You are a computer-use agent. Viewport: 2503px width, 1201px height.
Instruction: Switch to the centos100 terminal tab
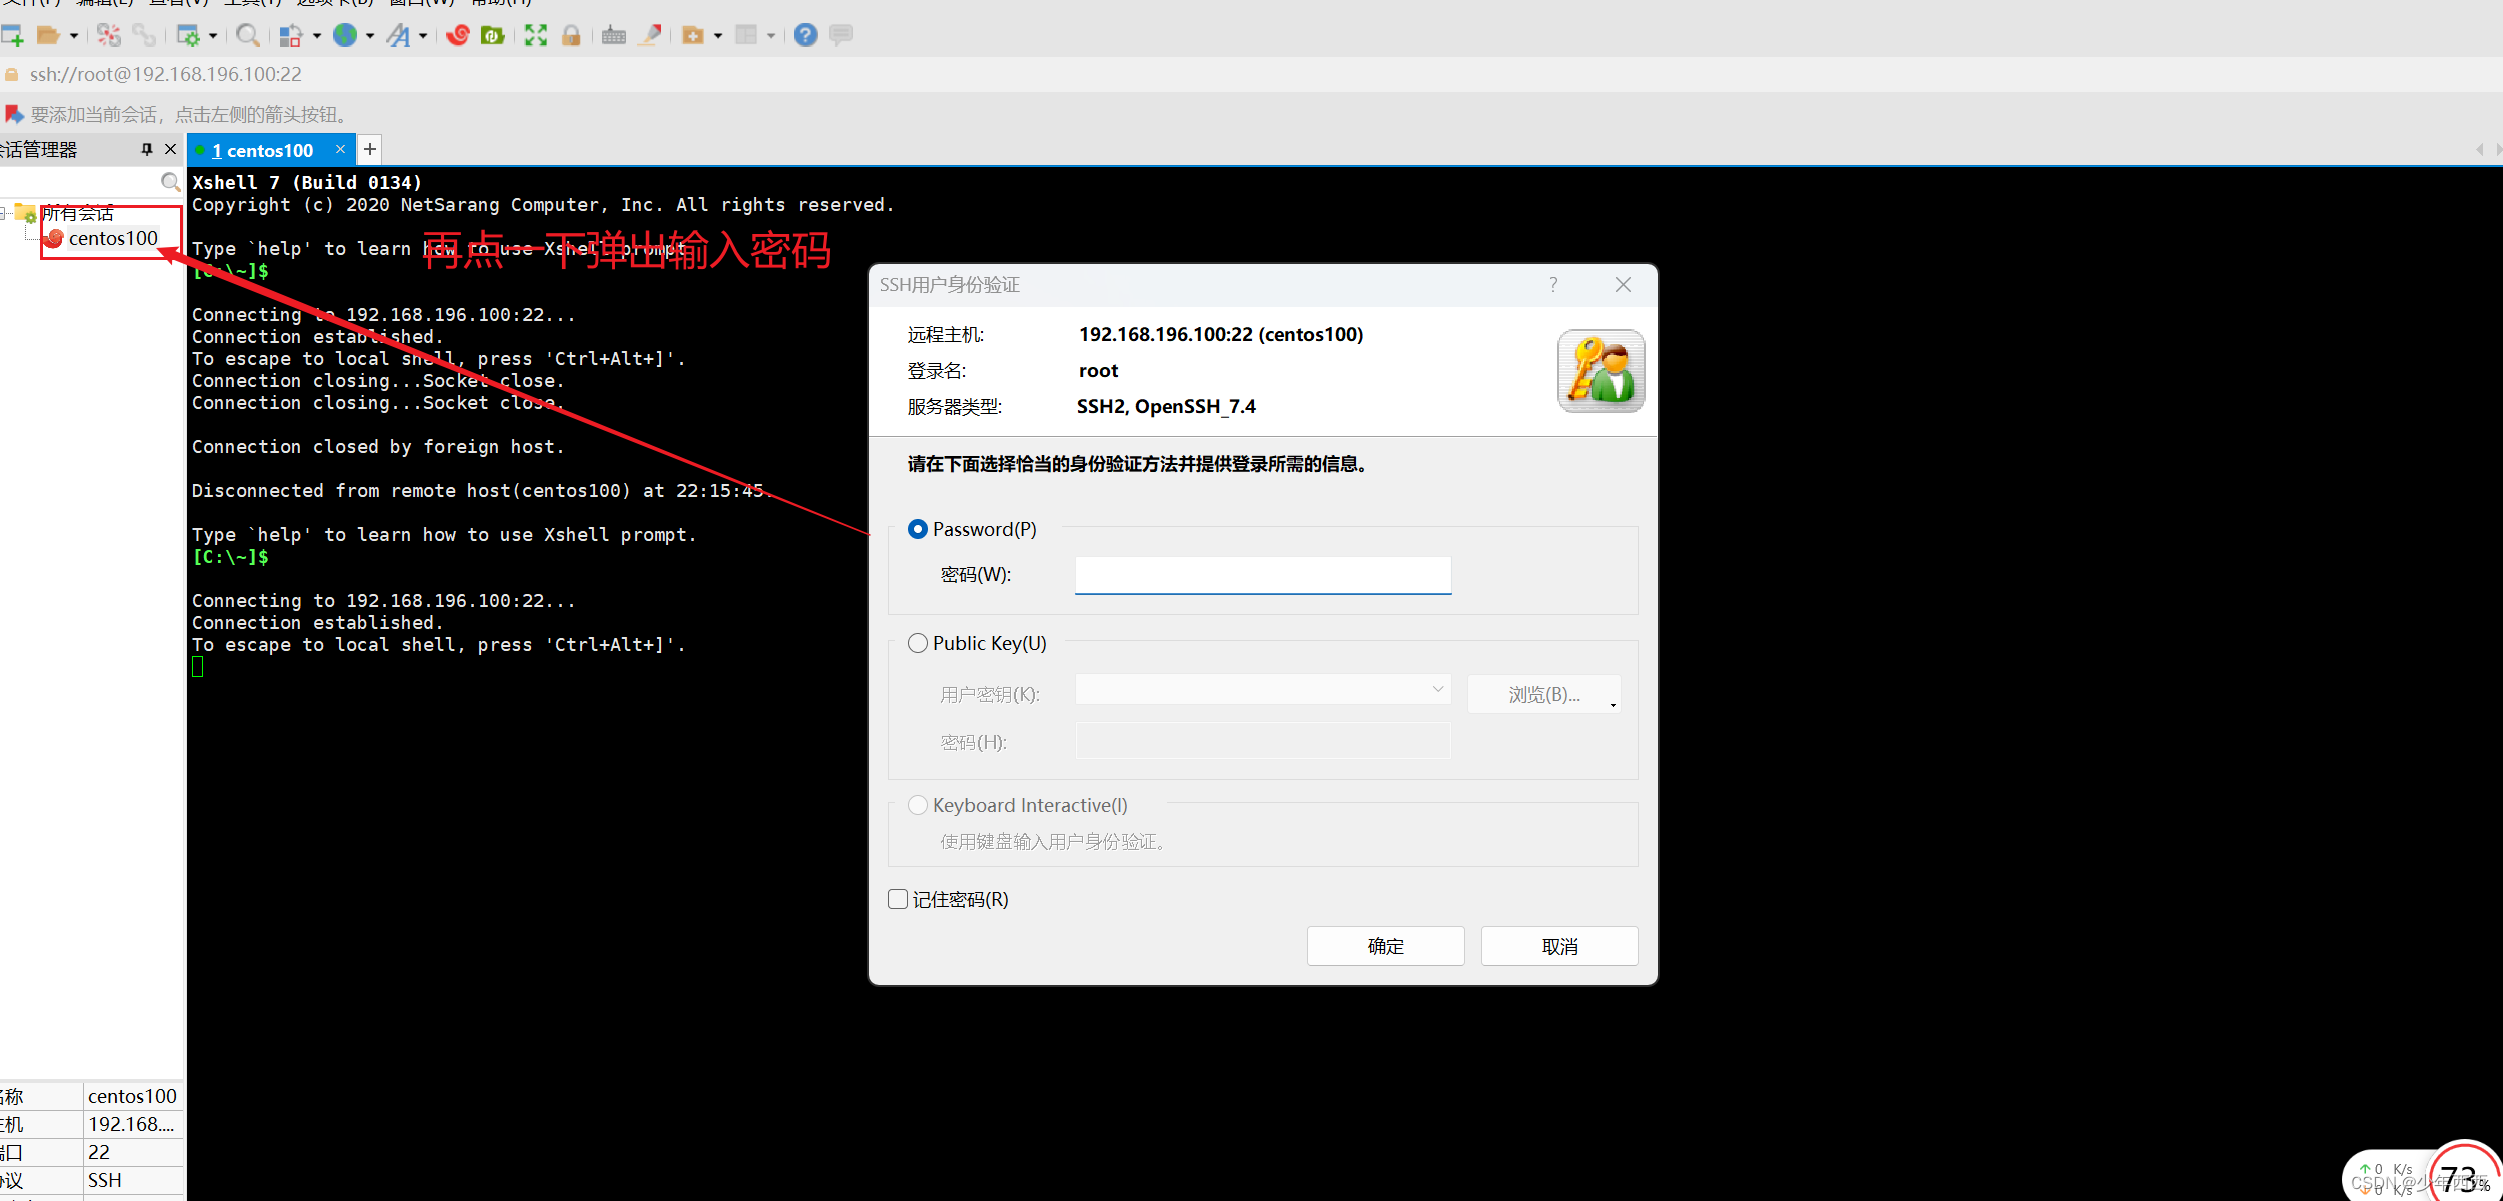(x=265, y=149)
